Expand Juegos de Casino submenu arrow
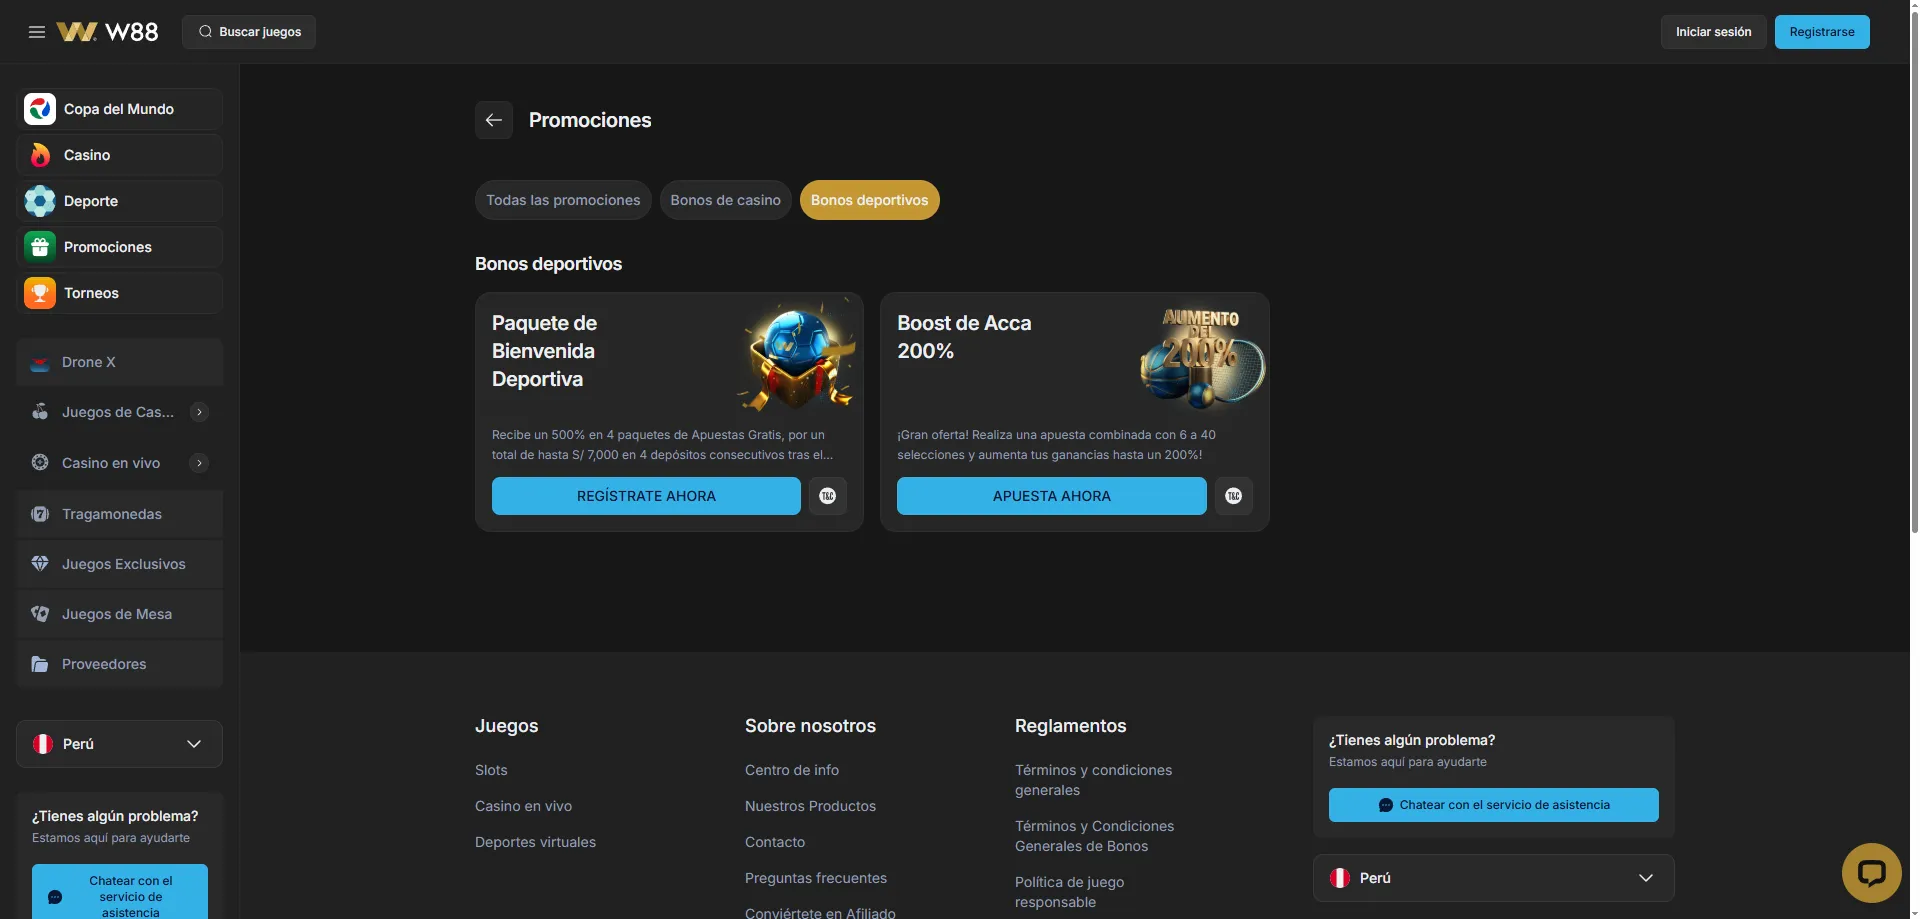 click(200, 412)
